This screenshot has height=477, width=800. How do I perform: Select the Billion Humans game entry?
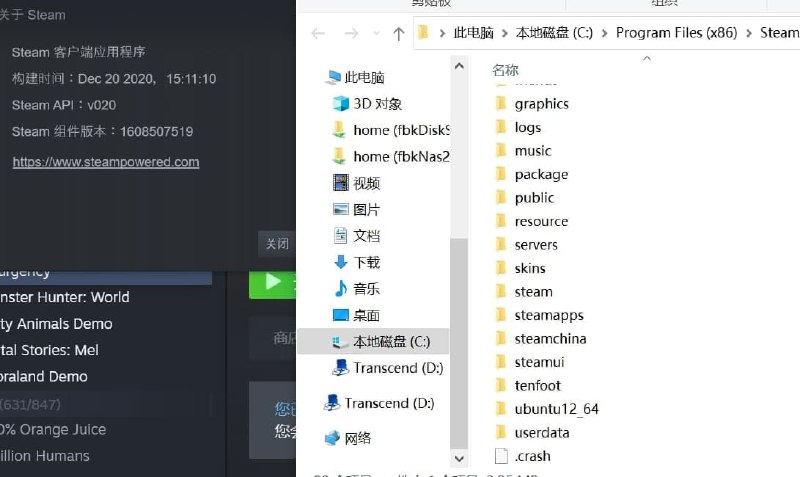45,456
